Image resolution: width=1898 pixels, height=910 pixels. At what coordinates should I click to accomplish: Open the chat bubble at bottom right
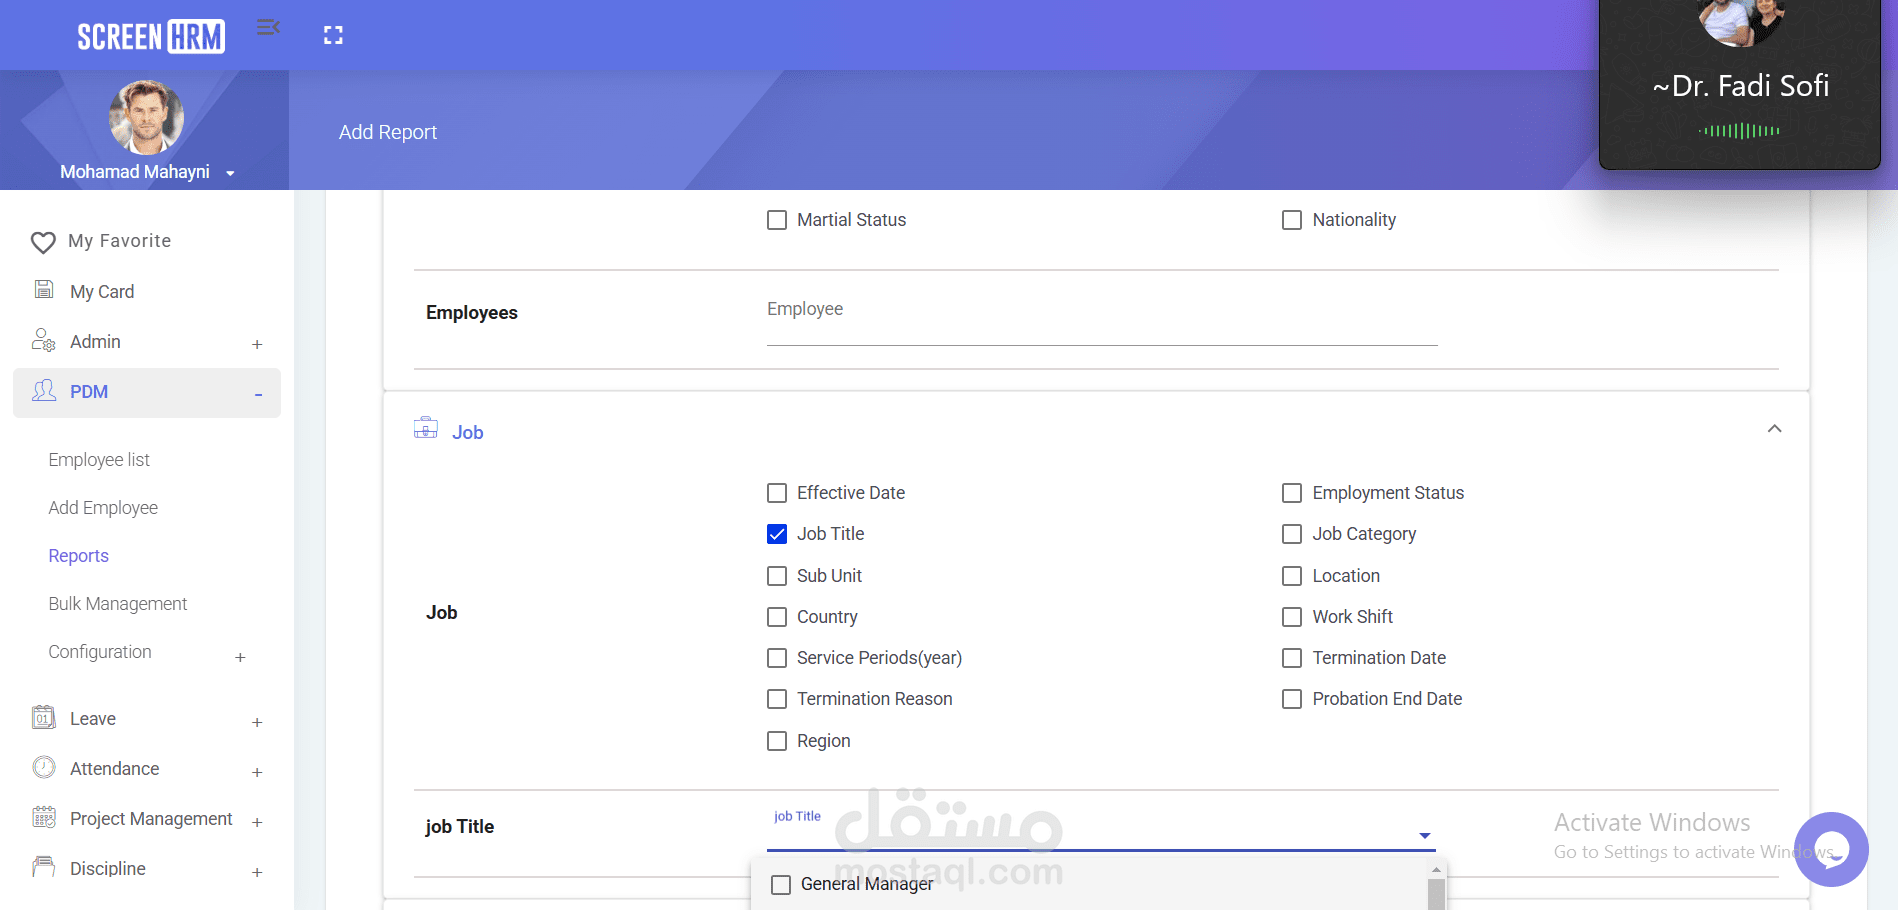(x=1831, y=849)
